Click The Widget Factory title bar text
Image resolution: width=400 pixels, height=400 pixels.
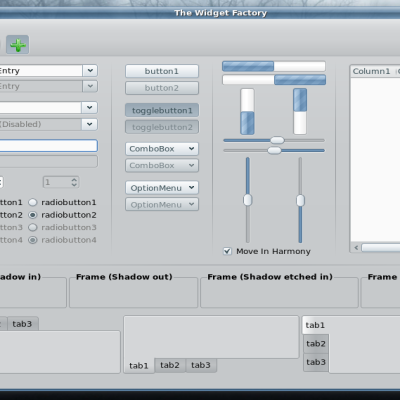pos(220,13)
